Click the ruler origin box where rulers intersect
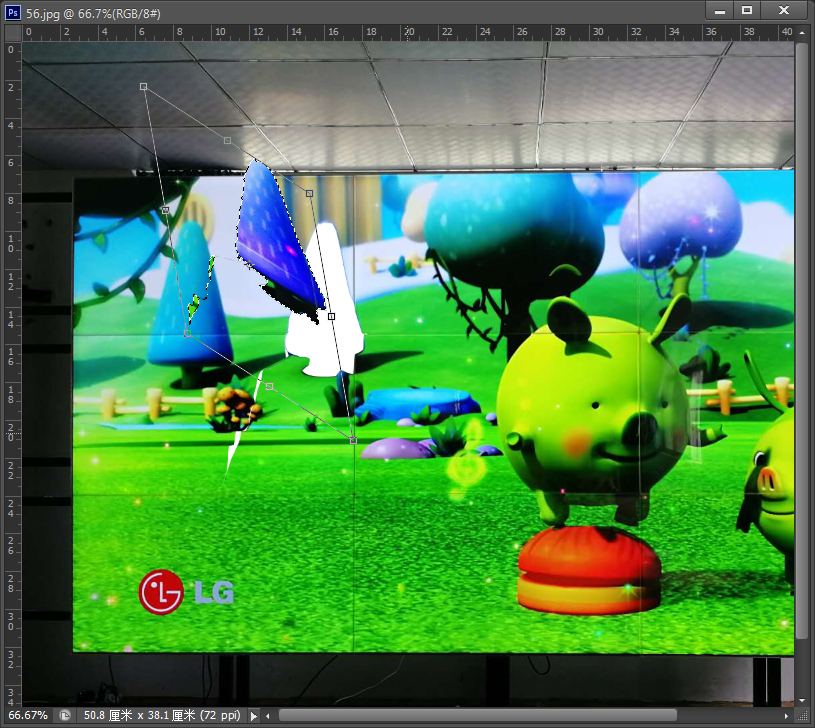Image resolution: width=815 pixels, height=728 pixels. (13, 32)
